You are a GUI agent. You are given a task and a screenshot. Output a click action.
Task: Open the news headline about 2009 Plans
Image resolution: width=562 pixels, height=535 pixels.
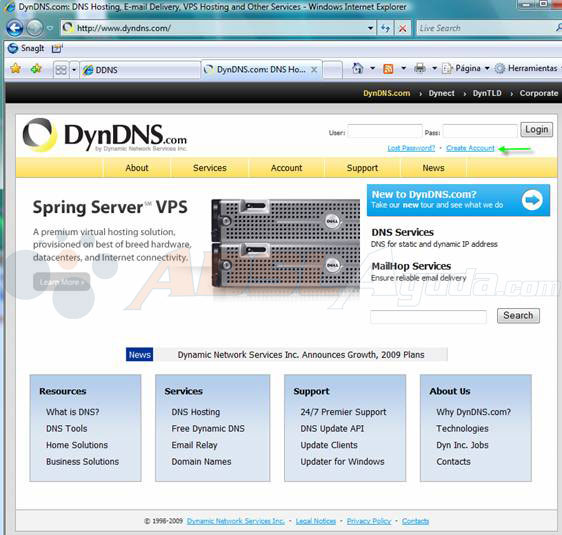tap(301, 355)
